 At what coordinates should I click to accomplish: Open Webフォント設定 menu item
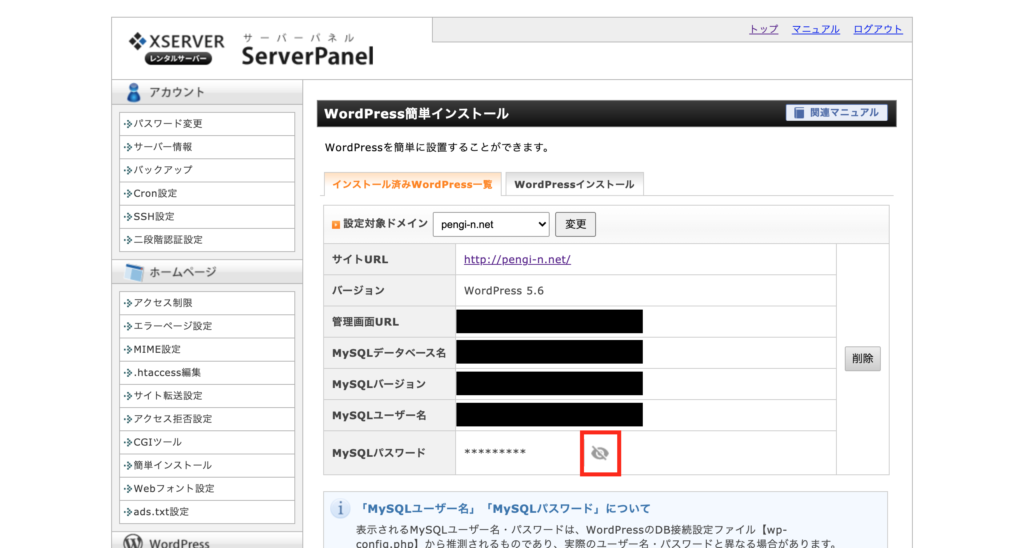pos(207,489)
